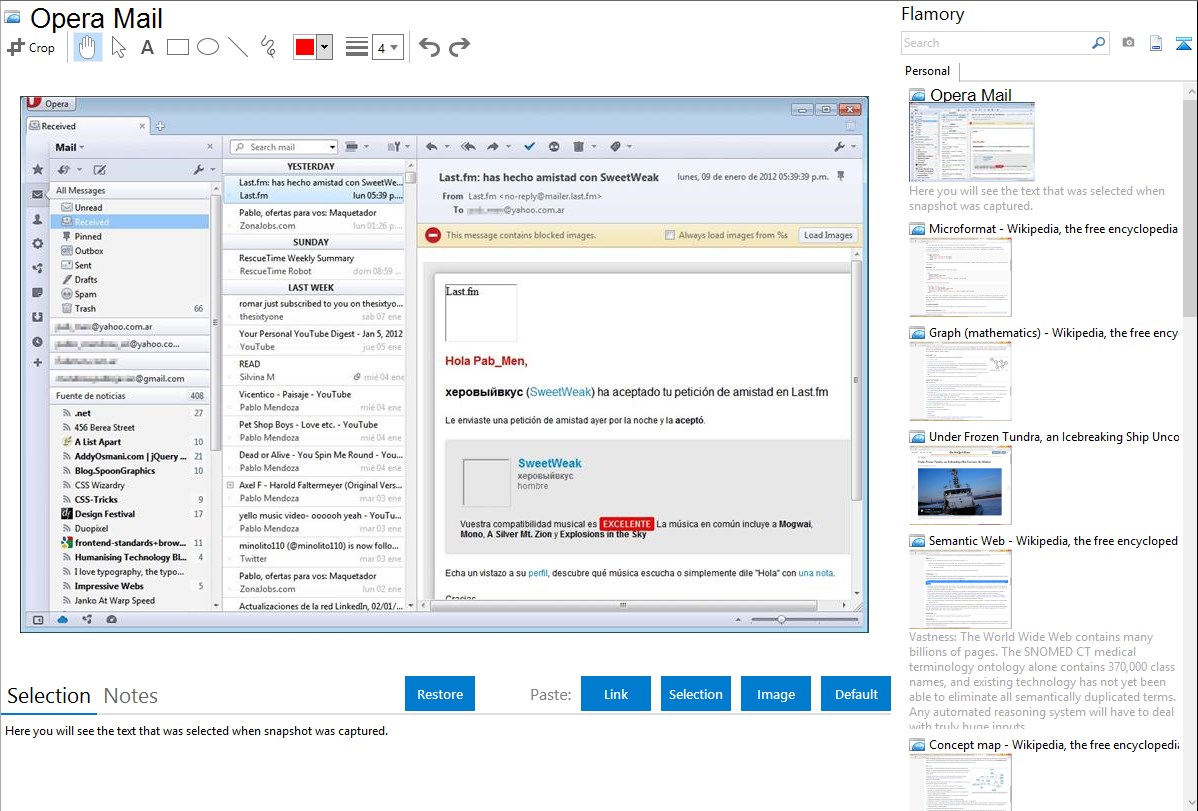The height and width of the screenshot is (811, 1198).
Task: Open the Your Personal YouTube Digest message
Action: pyautogui.click(x=314, y=340)
